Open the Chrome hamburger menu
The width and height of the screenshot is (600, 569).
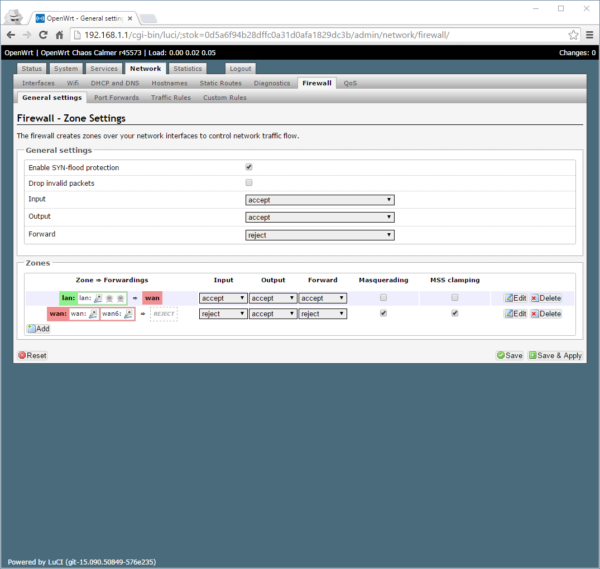(587, 35)
